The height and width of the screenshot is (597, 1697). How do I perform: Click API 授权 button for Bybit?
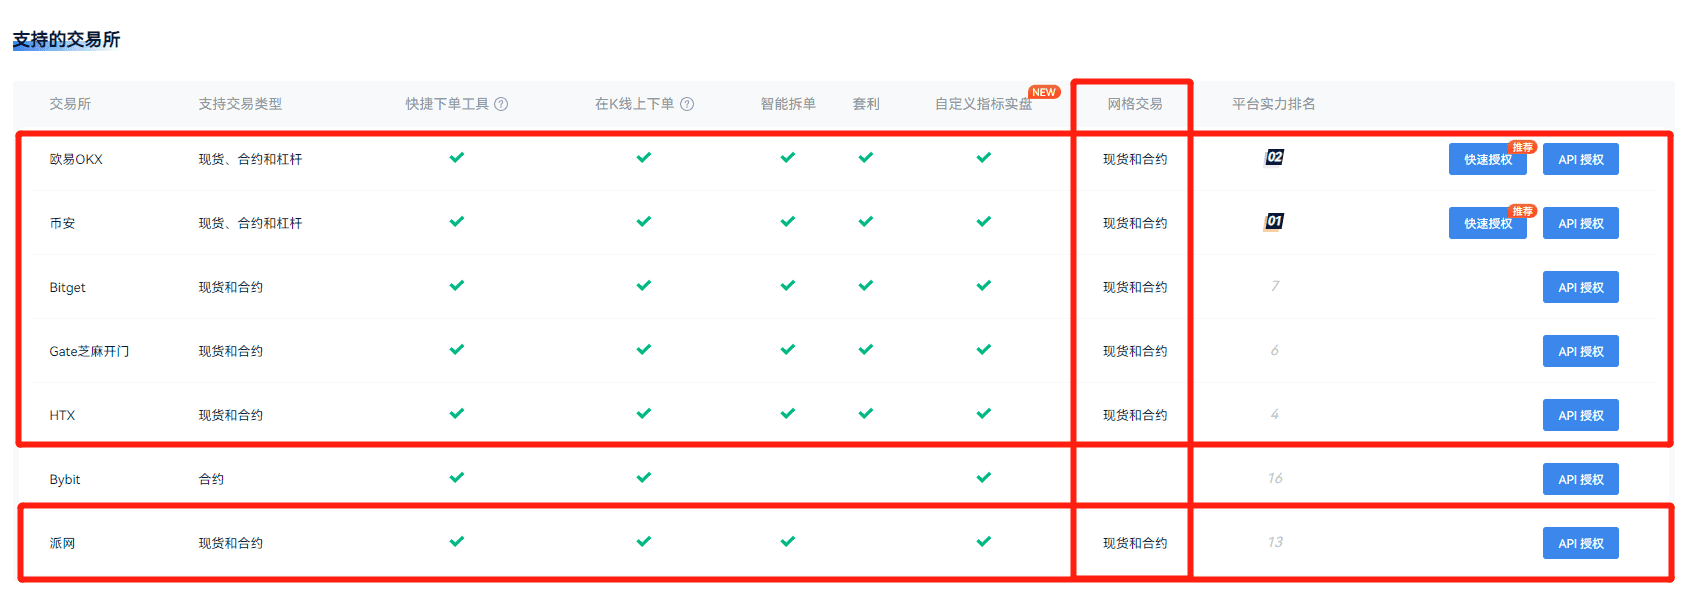click(1581, 480)
